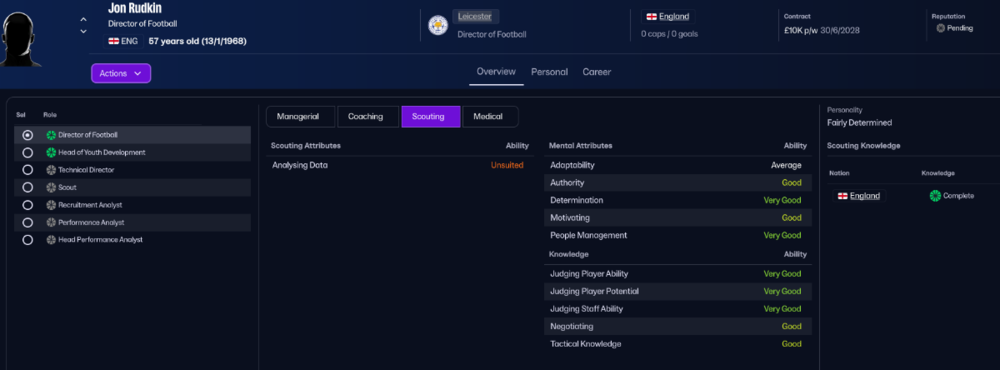Click the Judging Player Potential row
The image size is (1000, 370).
click(679, 291)
